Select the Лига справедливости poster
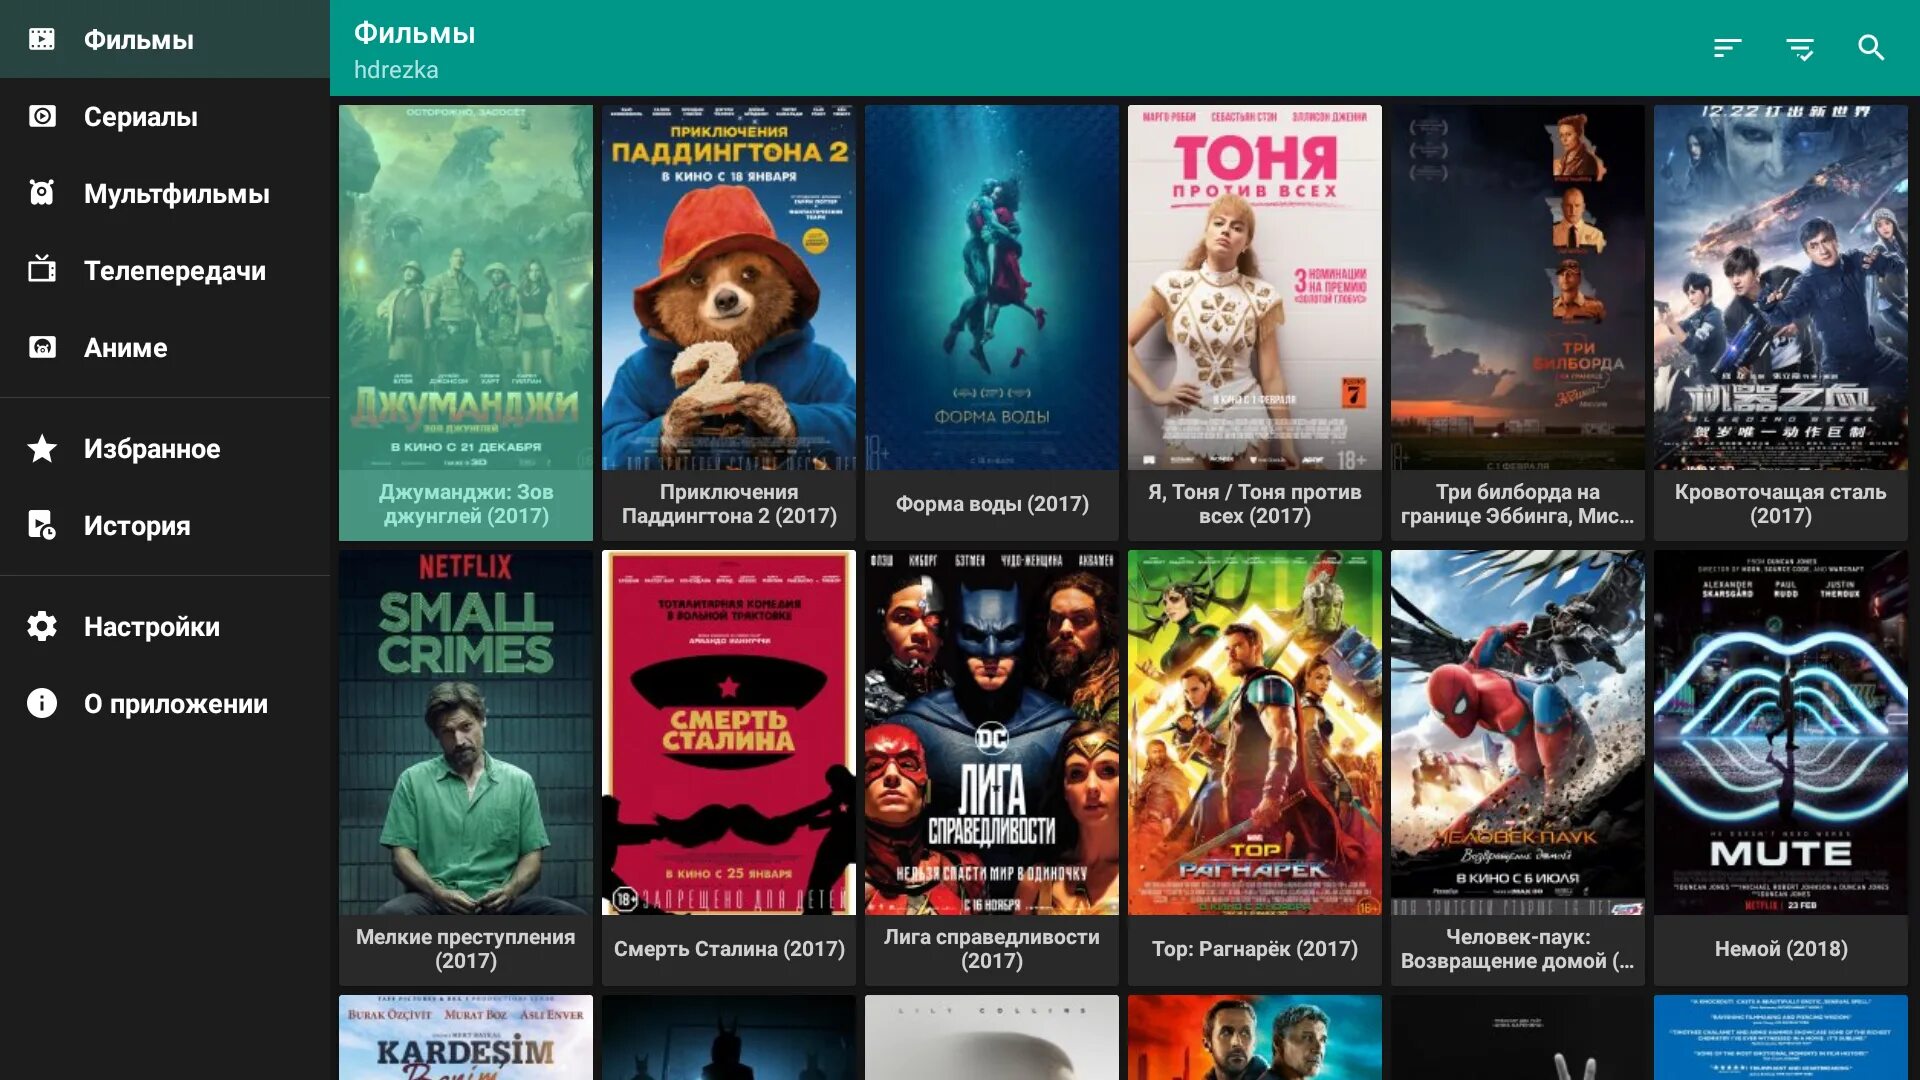1920x1080 pixels. tap(992, 732)
